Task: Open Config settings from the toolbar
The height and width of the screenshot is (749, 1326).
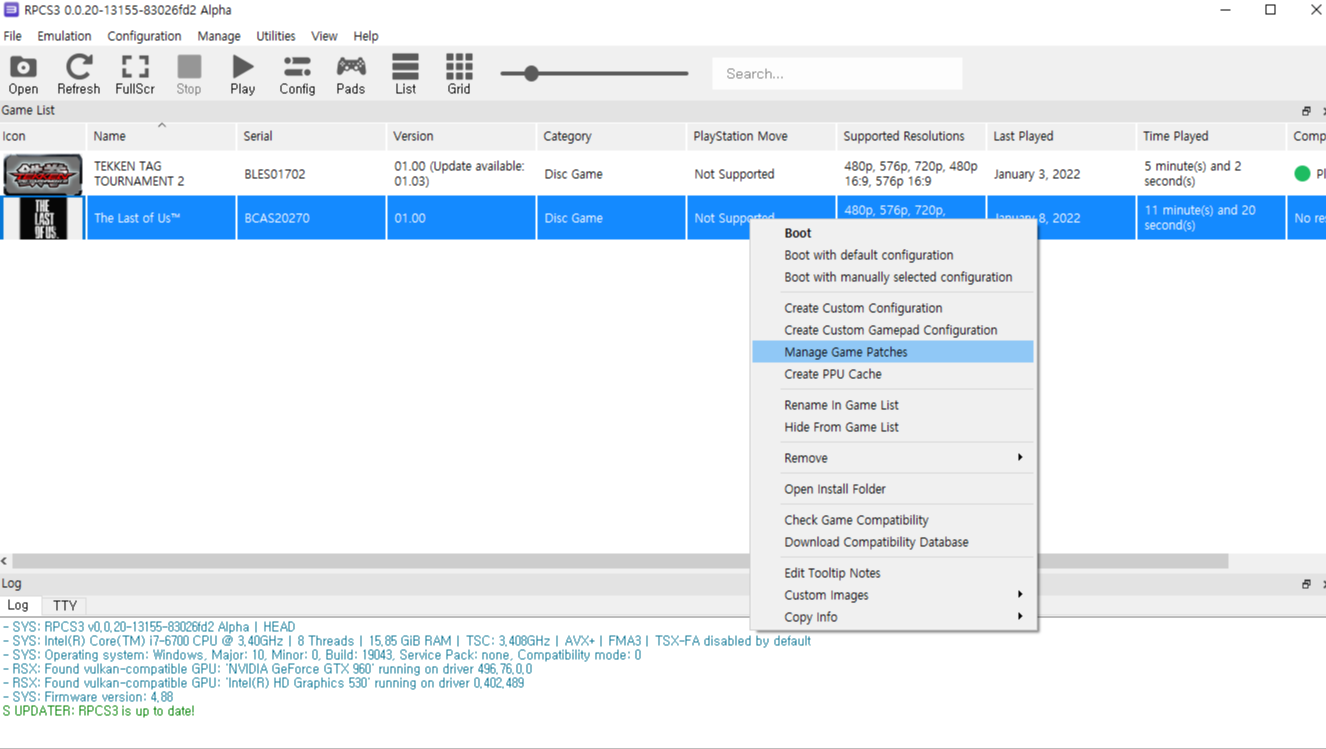Action: tap(297, 75)
